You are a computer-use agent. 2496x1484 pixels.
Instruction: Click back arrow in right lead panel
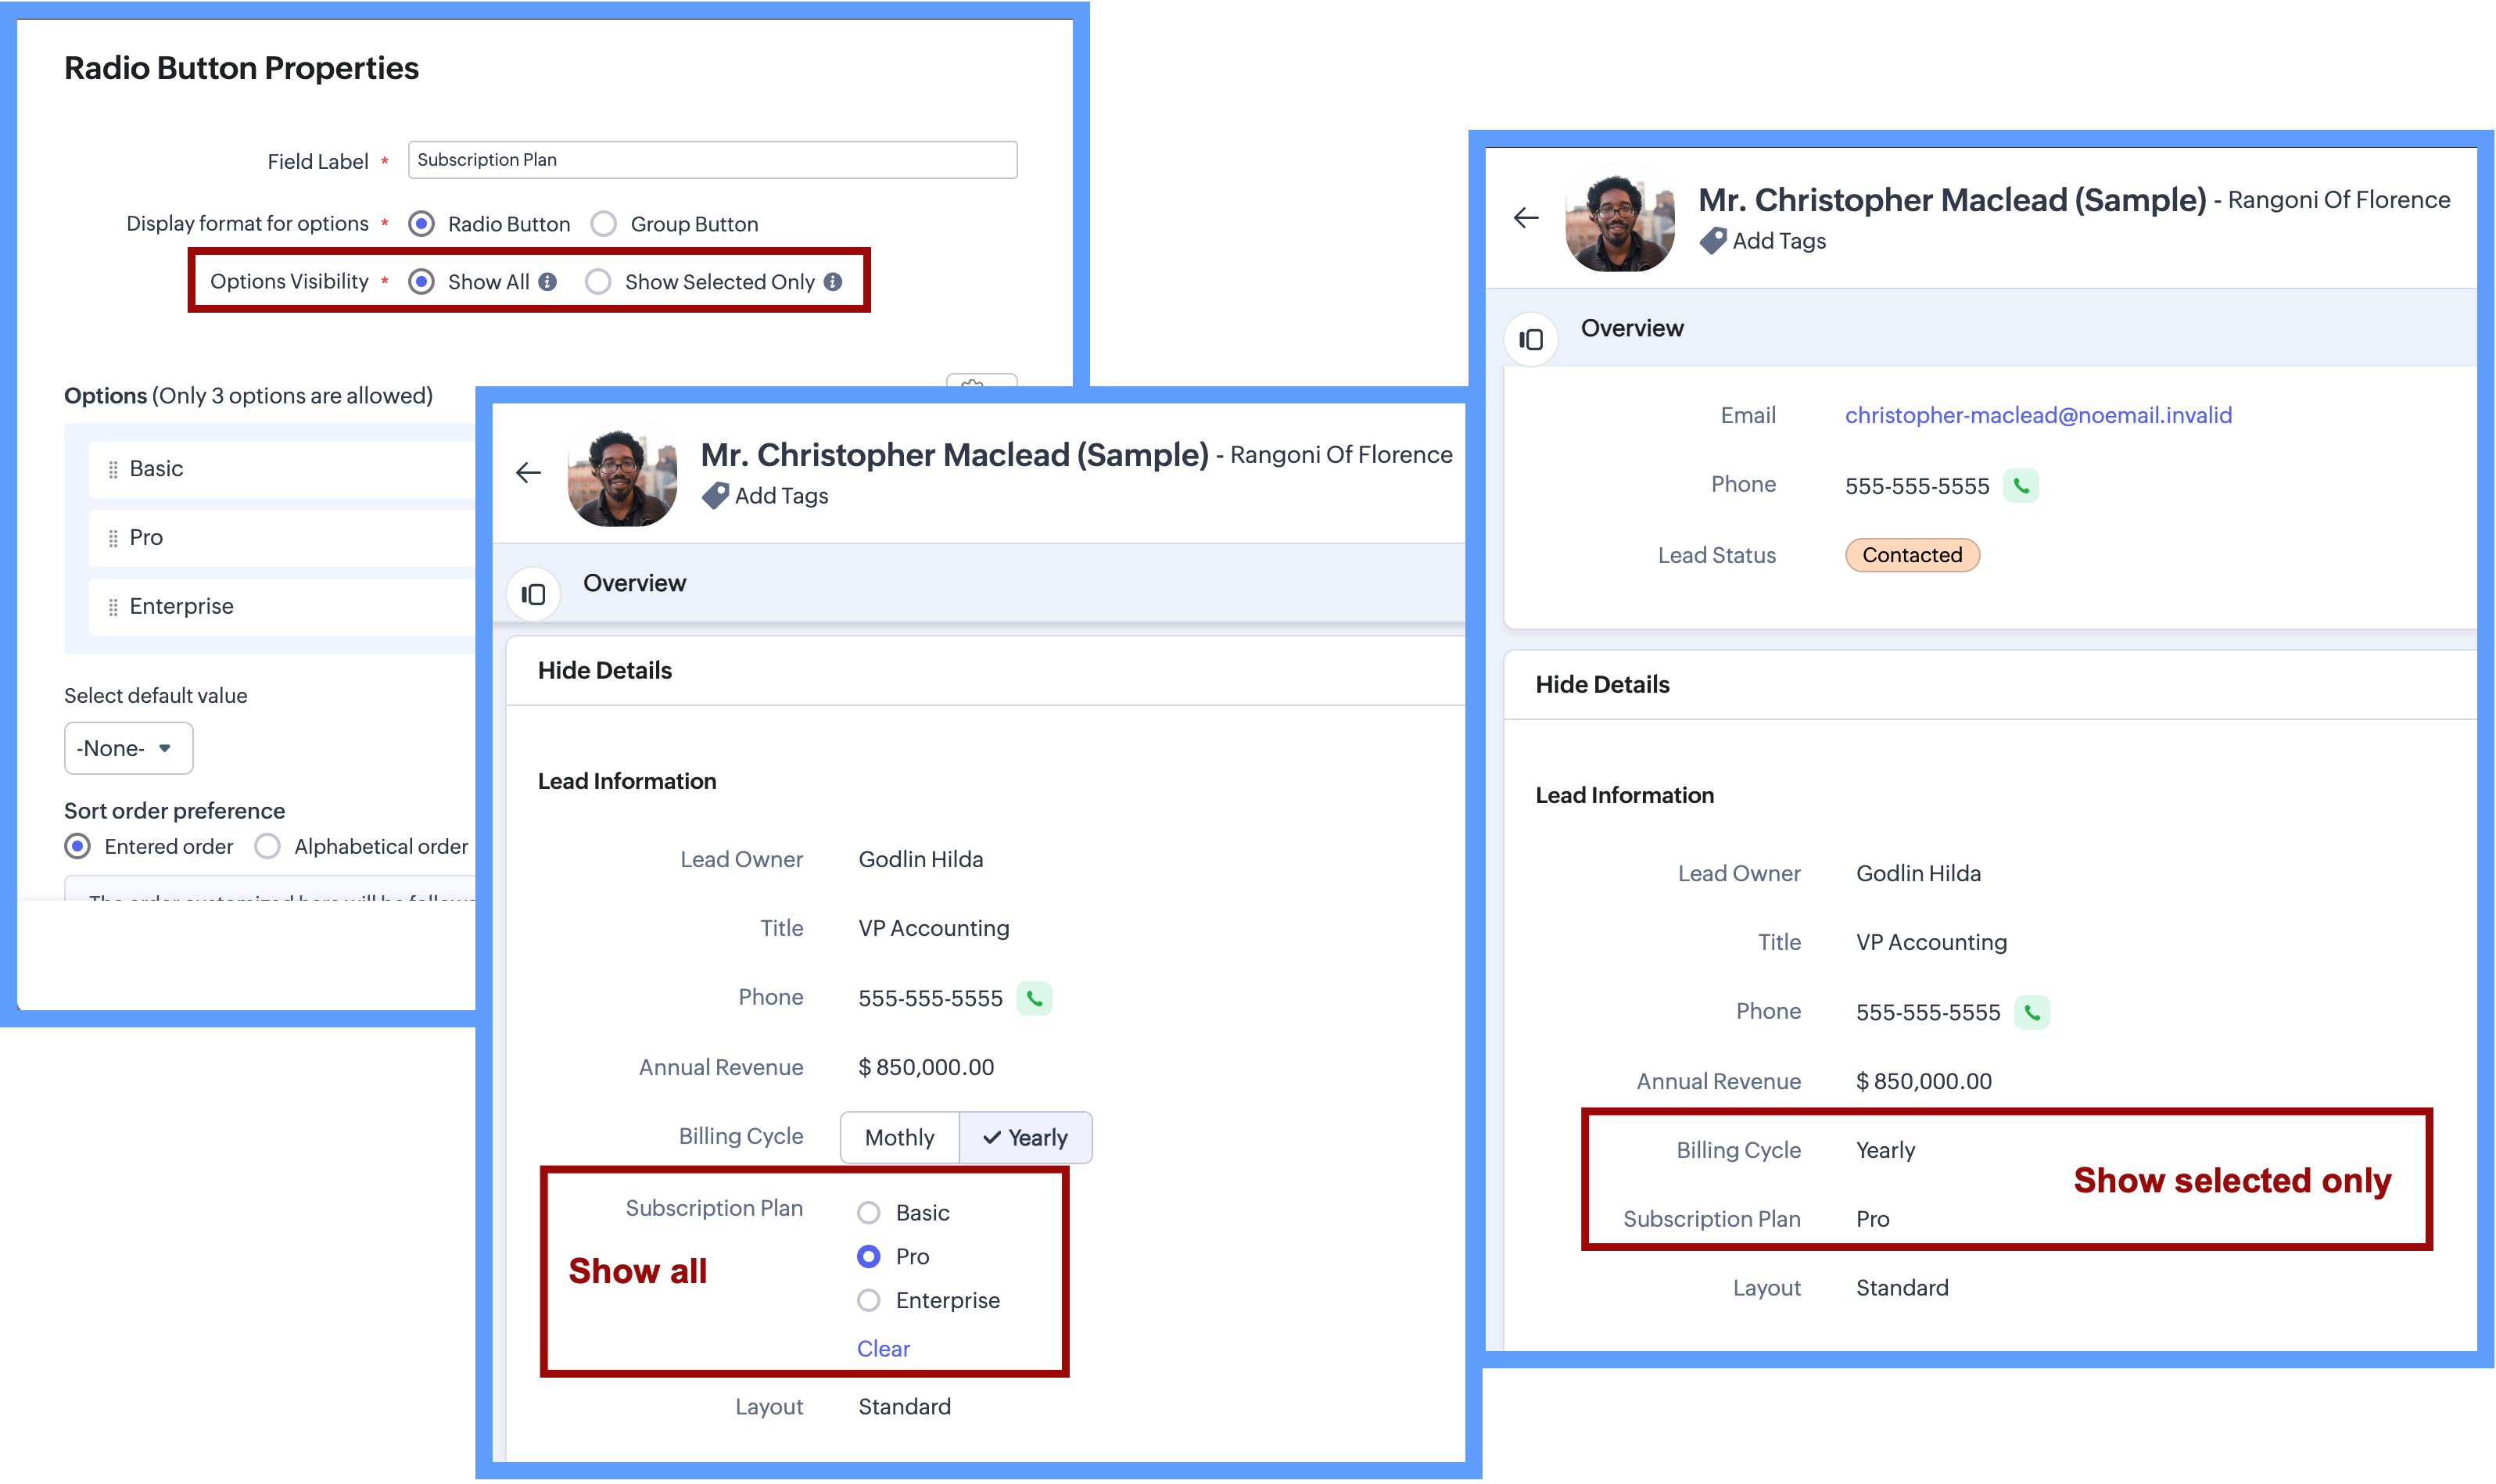pos(1526,218)
